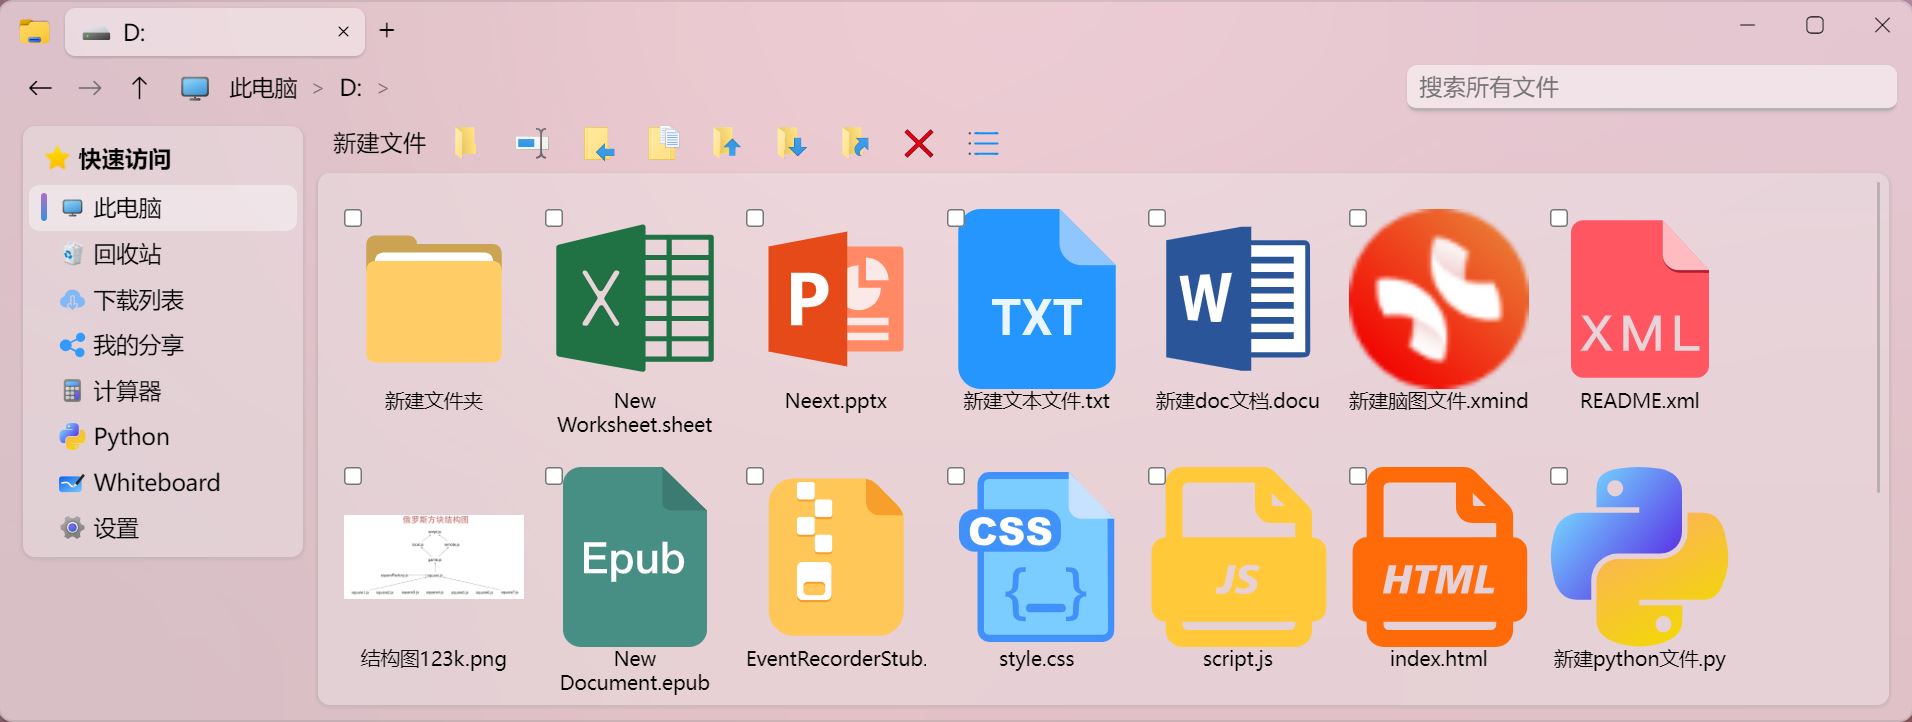Image resolution: width=1912 pixels, height=722 pixels.
Task: Click the rename icon in the toolbar
Action: click(x=532, y=143)
